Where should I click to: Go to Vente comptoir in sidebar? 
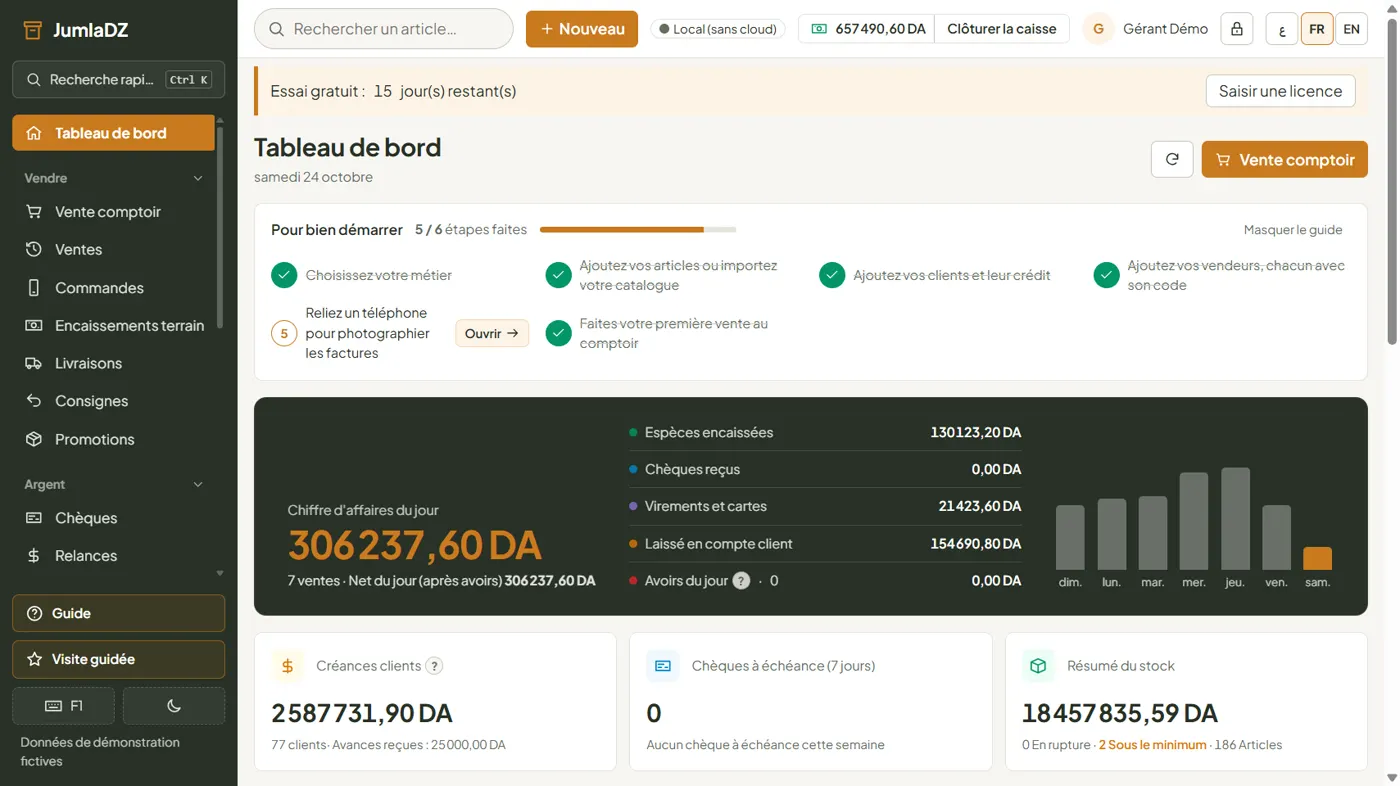click(113, 212)
